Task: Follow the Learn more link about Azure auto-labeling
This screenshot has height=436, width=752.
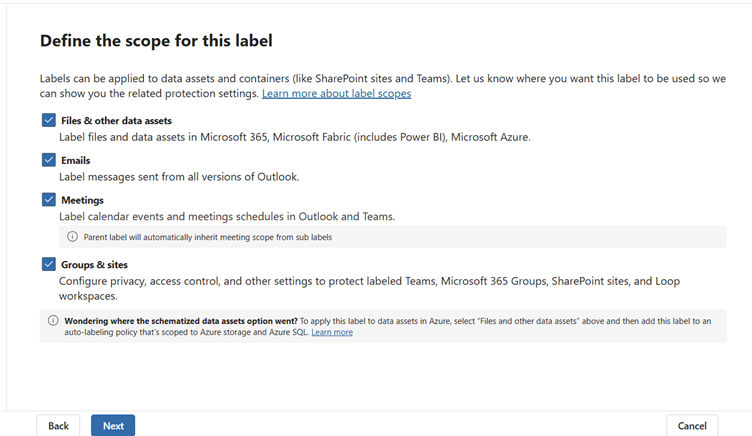Action: [331, 332]
